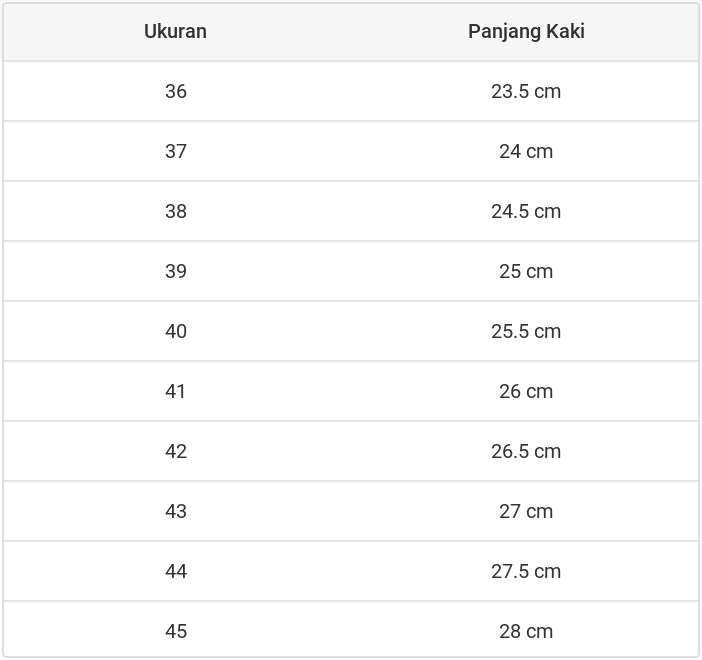702x660 pixels.
Task: Select size 36 cell
Action: [x=176, y=91]
